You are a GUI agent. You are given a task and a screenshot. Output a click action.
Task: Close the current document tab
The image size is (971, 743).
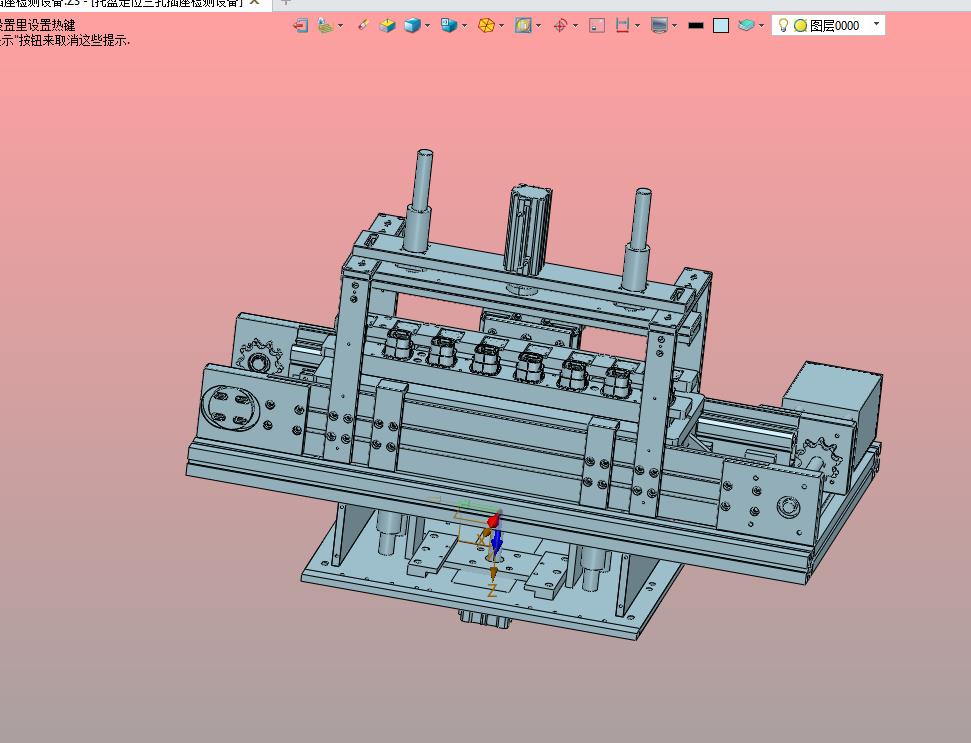tap(255, 3)
